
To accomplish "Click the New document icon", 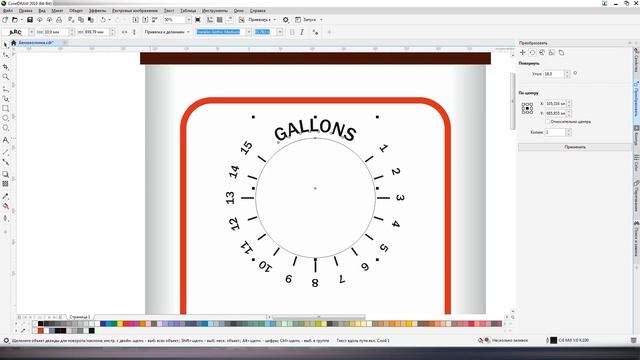I will pyautogui.click(x=5, y=20).
